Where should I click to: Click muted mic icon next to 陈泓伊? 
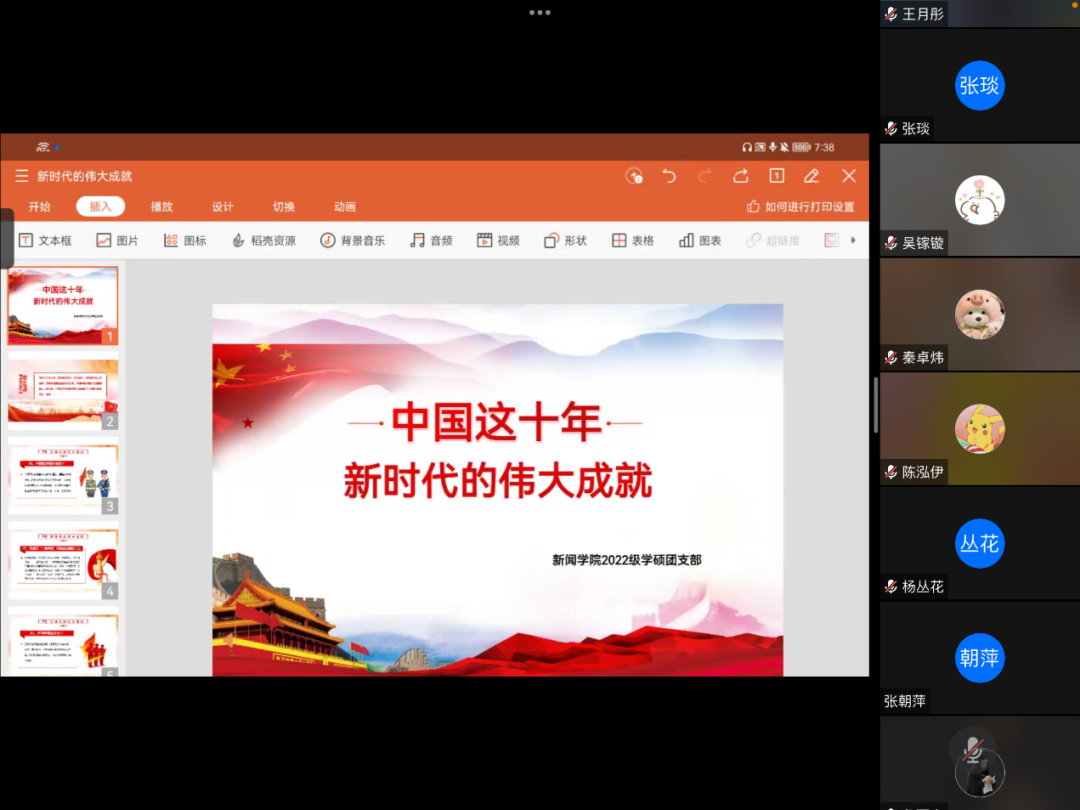pos(891,472)
